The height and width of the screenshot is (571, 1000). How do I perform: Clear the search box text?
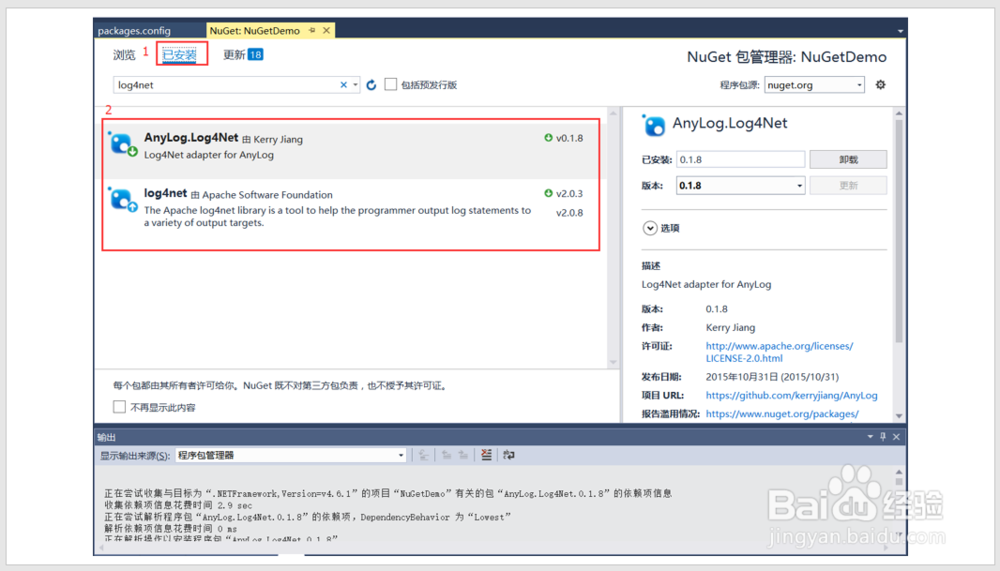(x=344, y=85)
